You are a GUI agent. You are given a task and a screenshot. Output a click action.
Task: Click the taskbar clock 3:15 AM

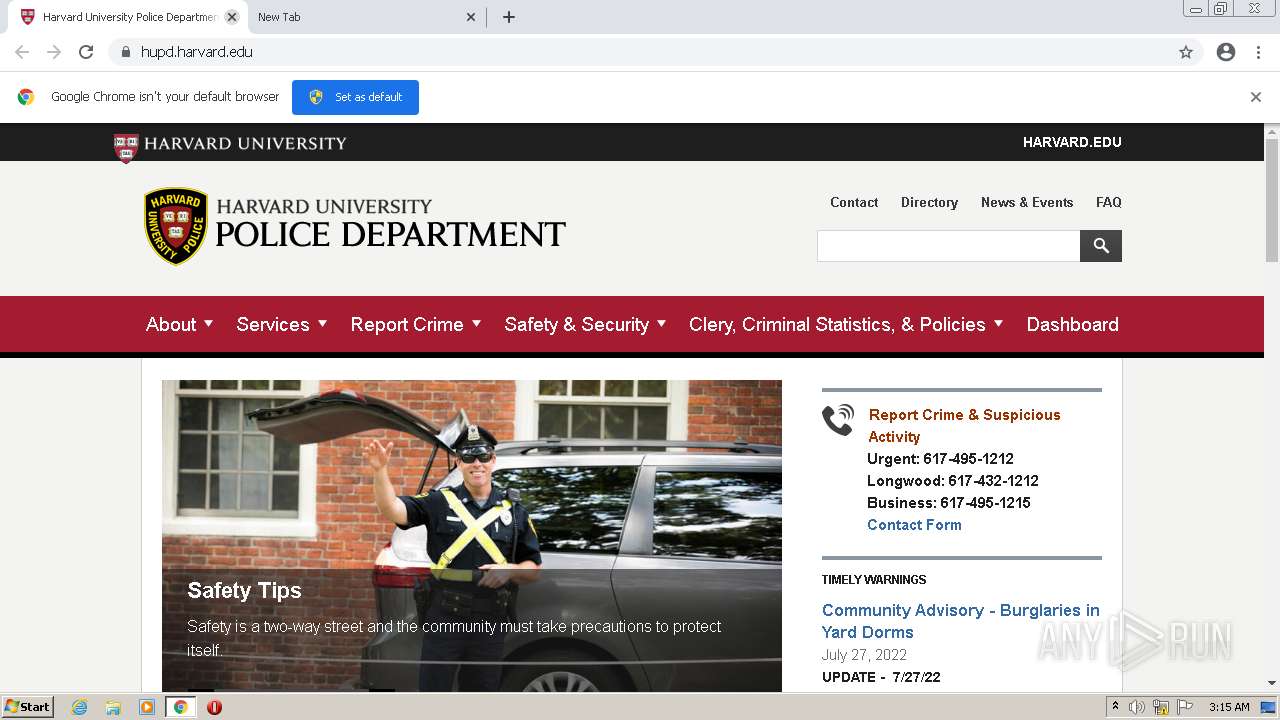tap(1229, 707)
